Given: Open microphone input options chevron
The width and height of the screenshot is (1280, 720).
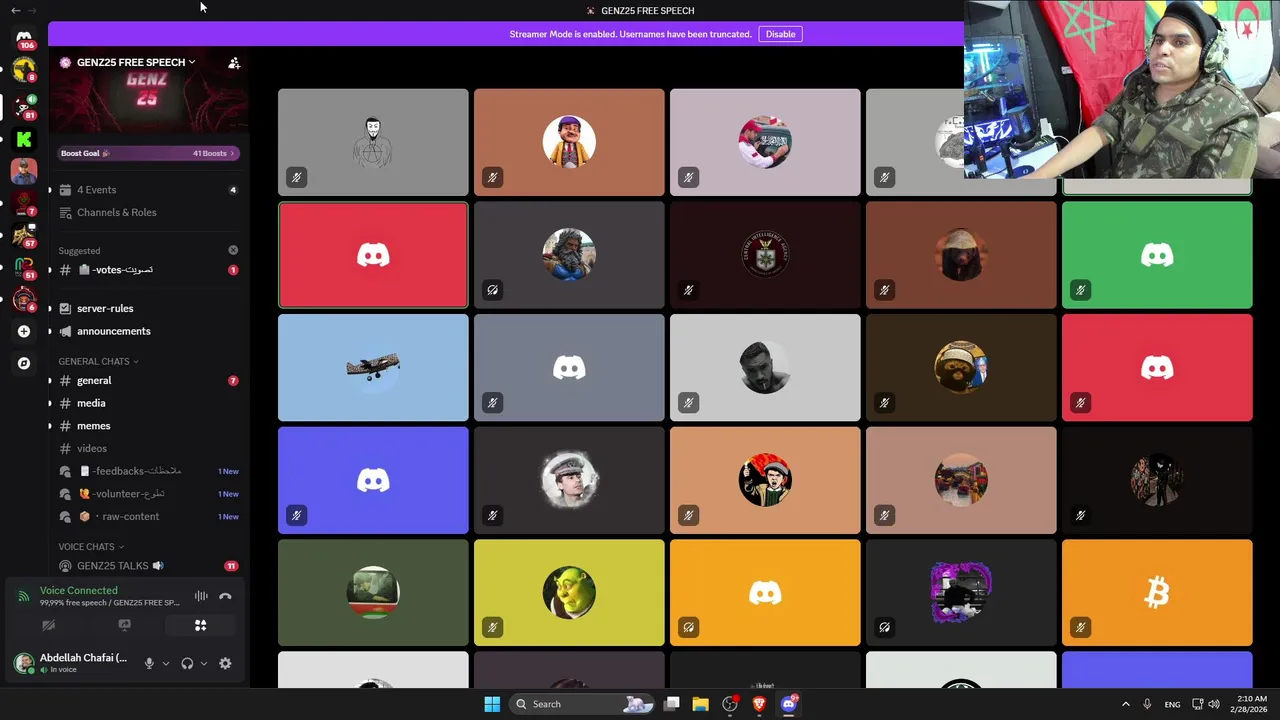Looking at the screenshot, I should pos(166,663).
